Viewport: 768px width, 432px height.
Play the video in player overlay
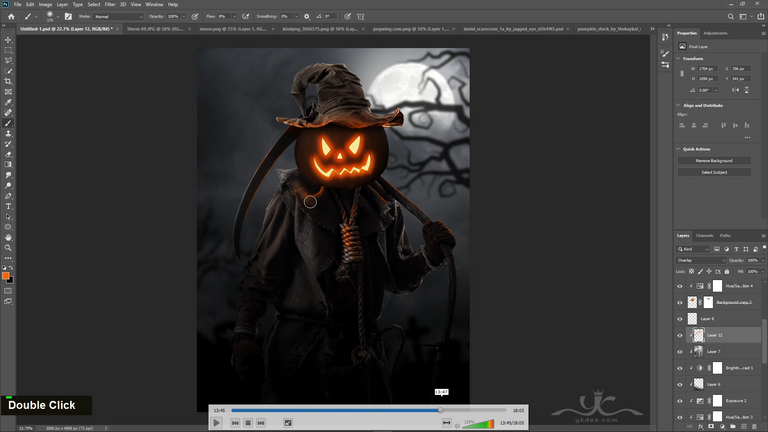tap(216, 423)
